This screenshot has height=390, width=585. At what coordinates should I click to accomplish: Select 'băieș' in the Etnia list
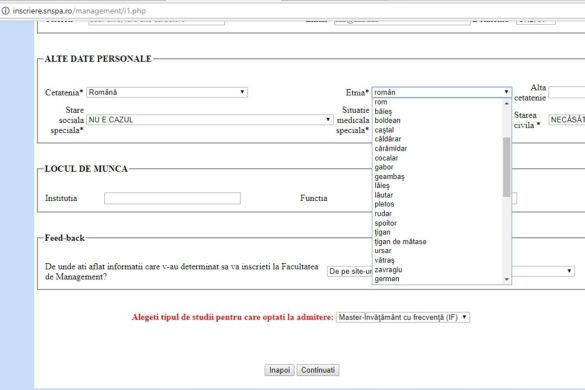tap(438, 111)
